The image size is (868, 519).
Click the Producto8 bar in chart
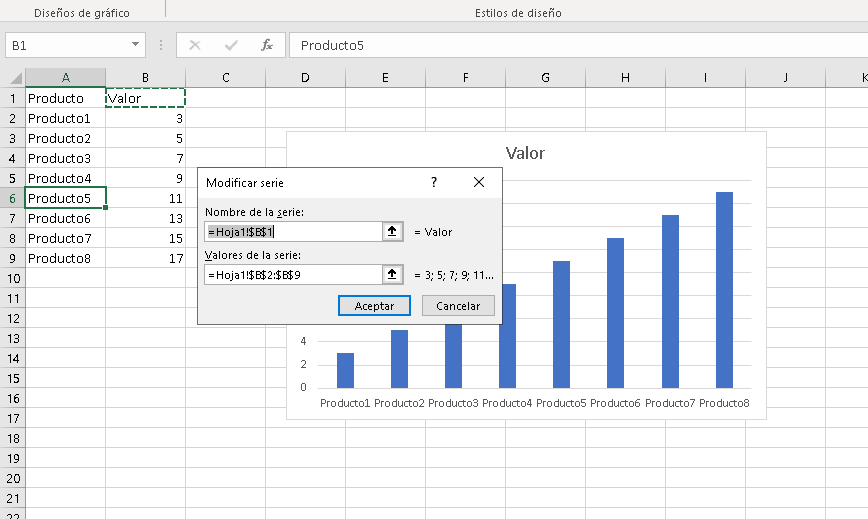[x=724, y=290]
